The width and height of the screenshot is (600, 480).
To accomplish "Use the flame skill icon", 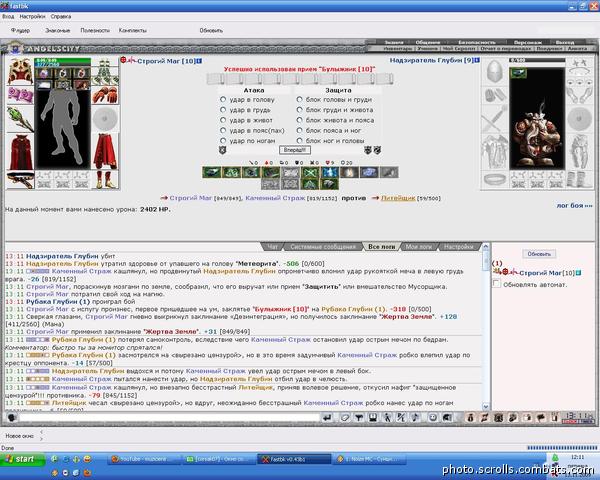I will [x=349, y=172].
